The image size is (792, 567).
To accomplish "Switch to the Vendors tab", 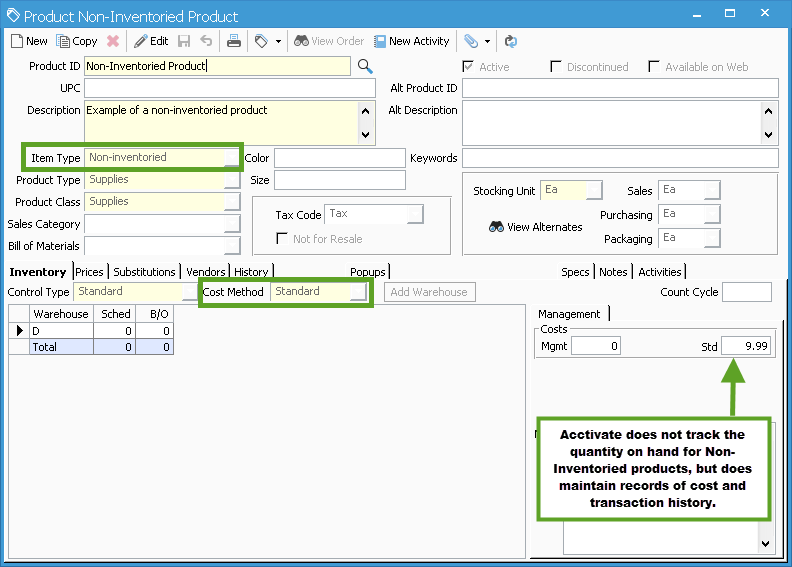I will click(x=206, y=272).
